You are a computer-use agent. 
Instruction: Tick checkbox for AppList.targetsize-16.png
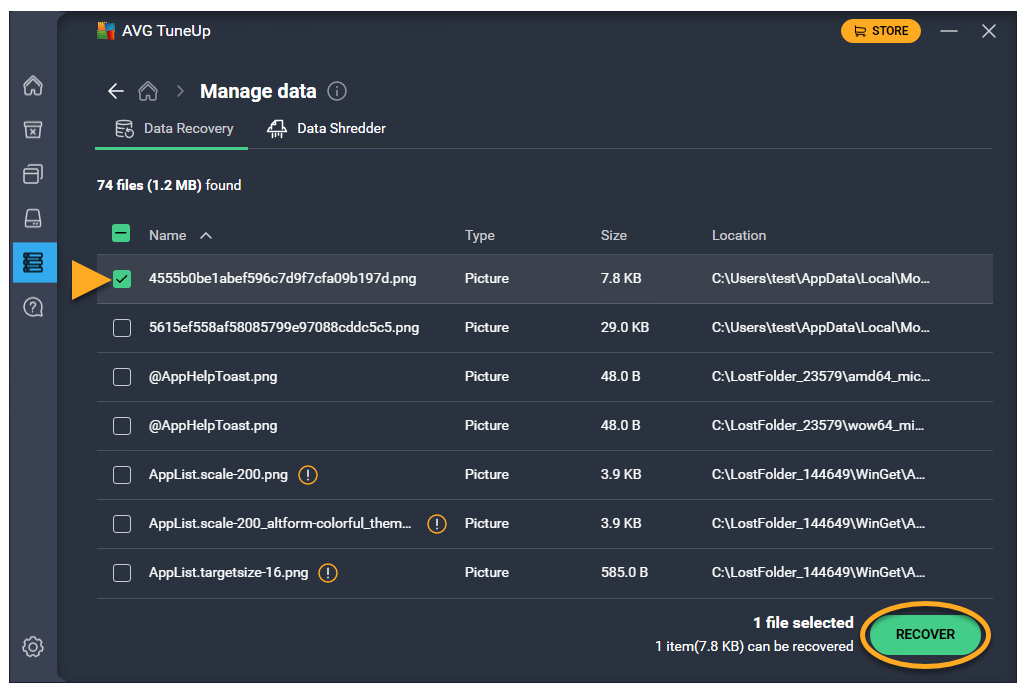click(122, 573)
